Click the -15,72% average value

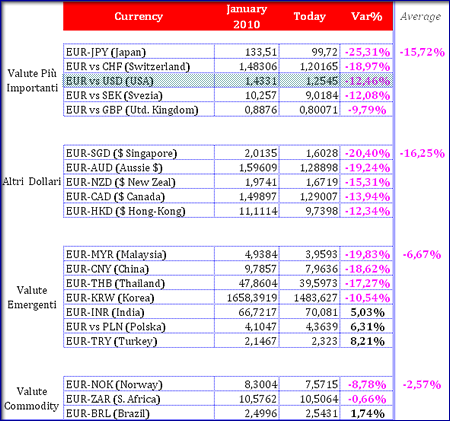(422, 52)
